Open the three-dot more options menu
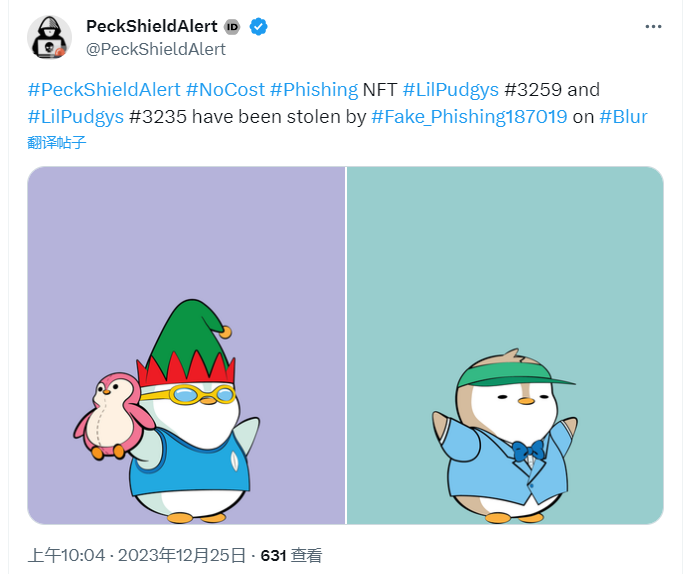684x574 pixels. [x=652, y=26]
